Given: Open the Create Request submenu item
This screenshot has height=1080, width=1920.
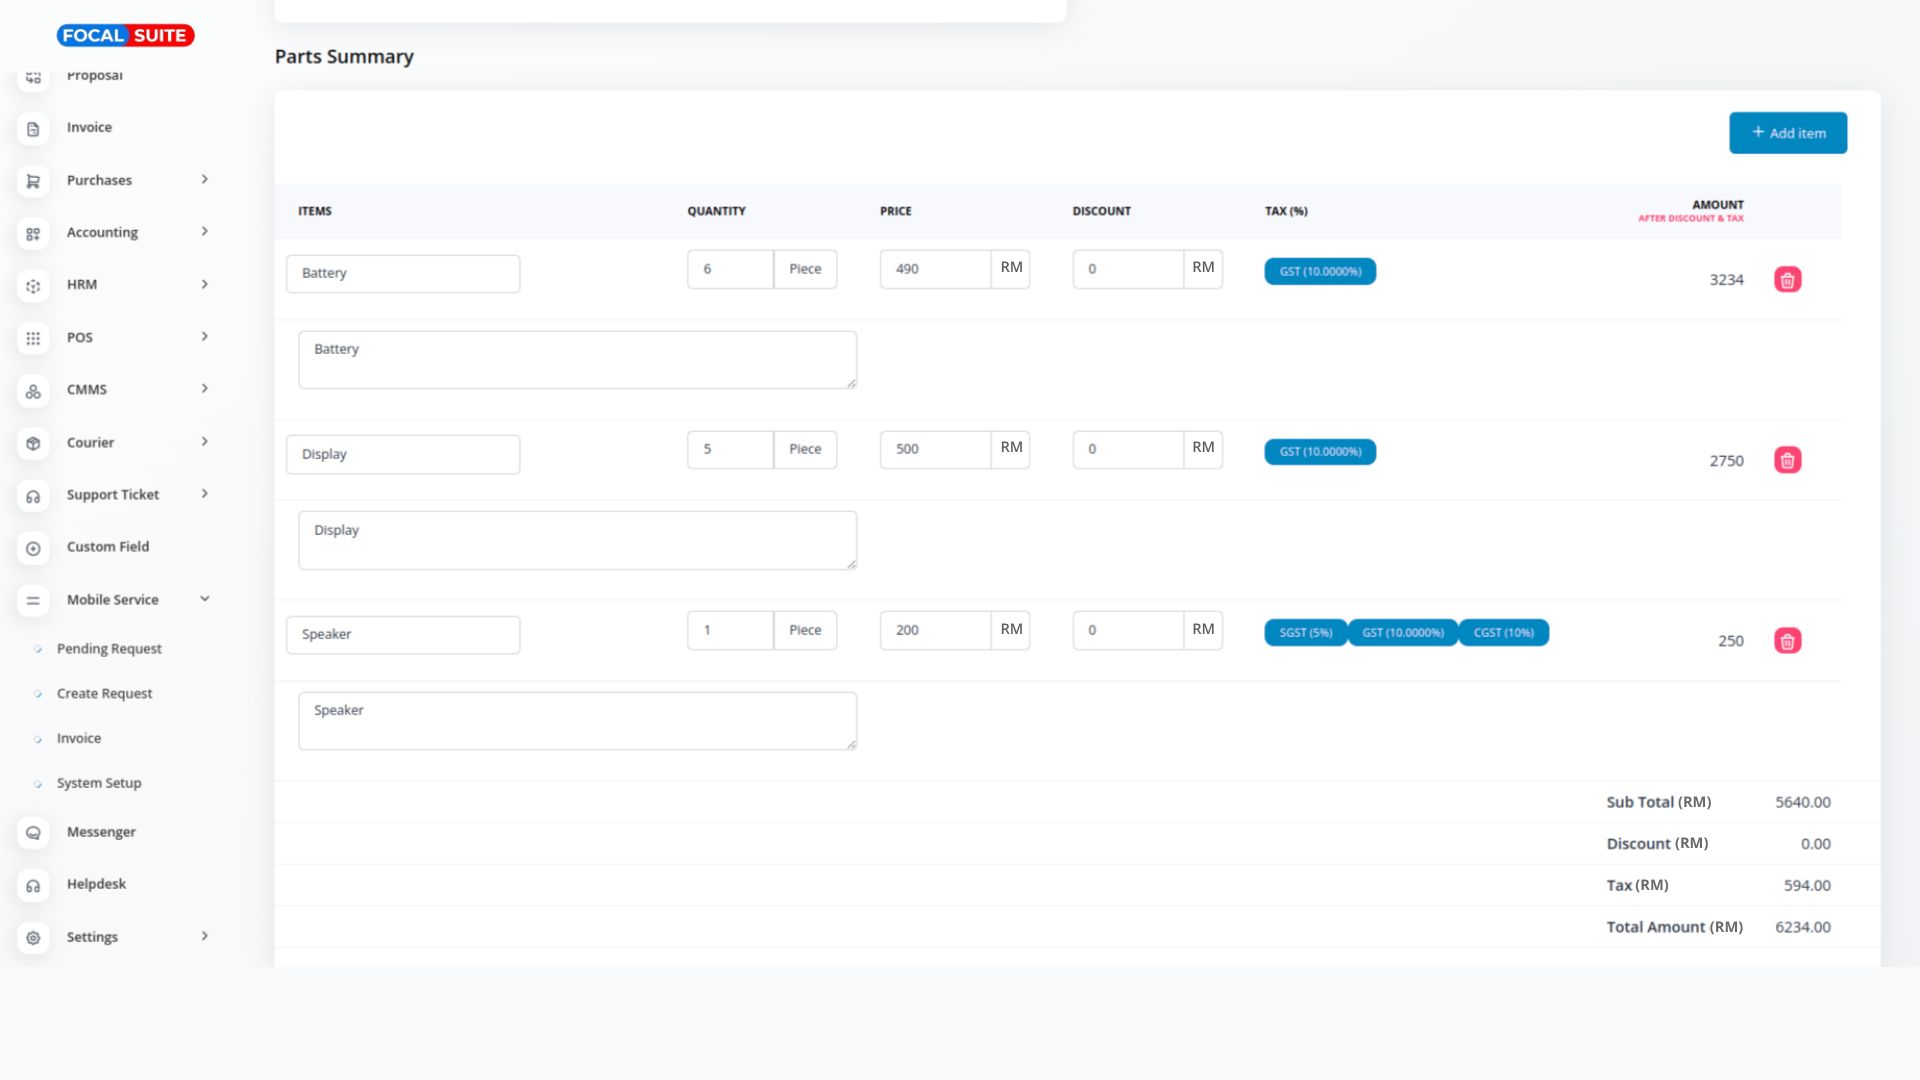Looking at the screenshot, I should click(104, 694).
